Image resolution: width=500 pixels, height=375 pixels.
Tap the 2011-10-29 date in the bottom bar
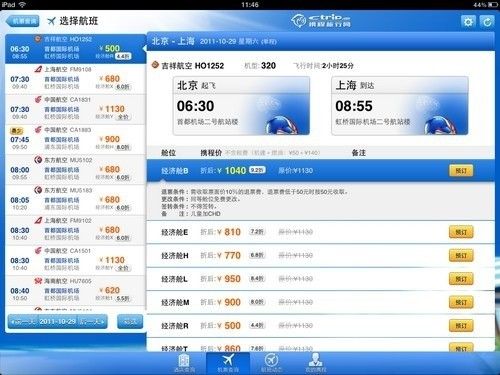(58, 322)
